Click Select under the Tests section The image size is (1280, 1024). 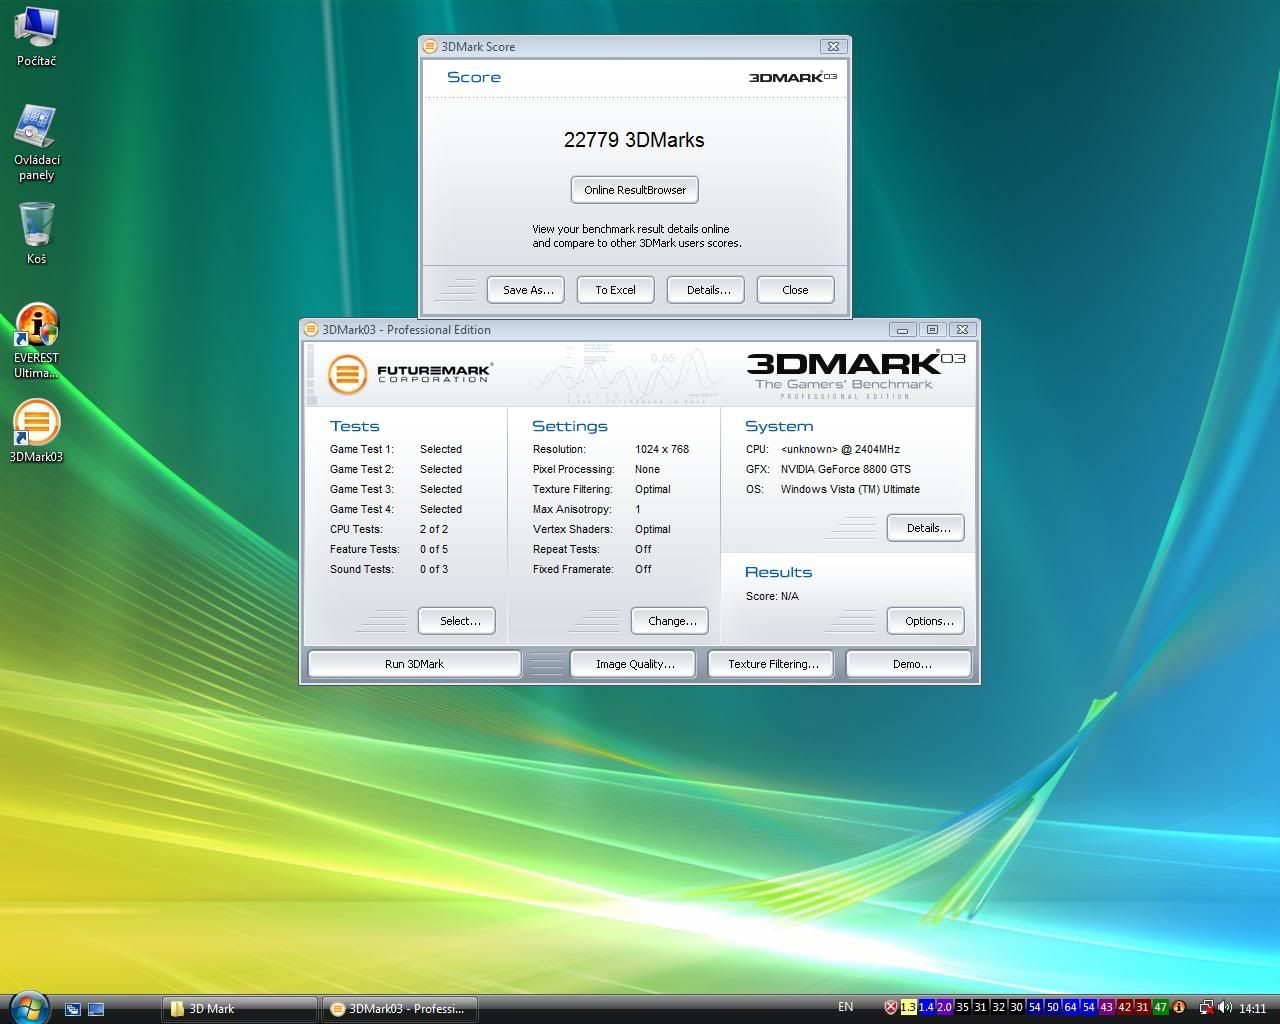coord(457,621)
